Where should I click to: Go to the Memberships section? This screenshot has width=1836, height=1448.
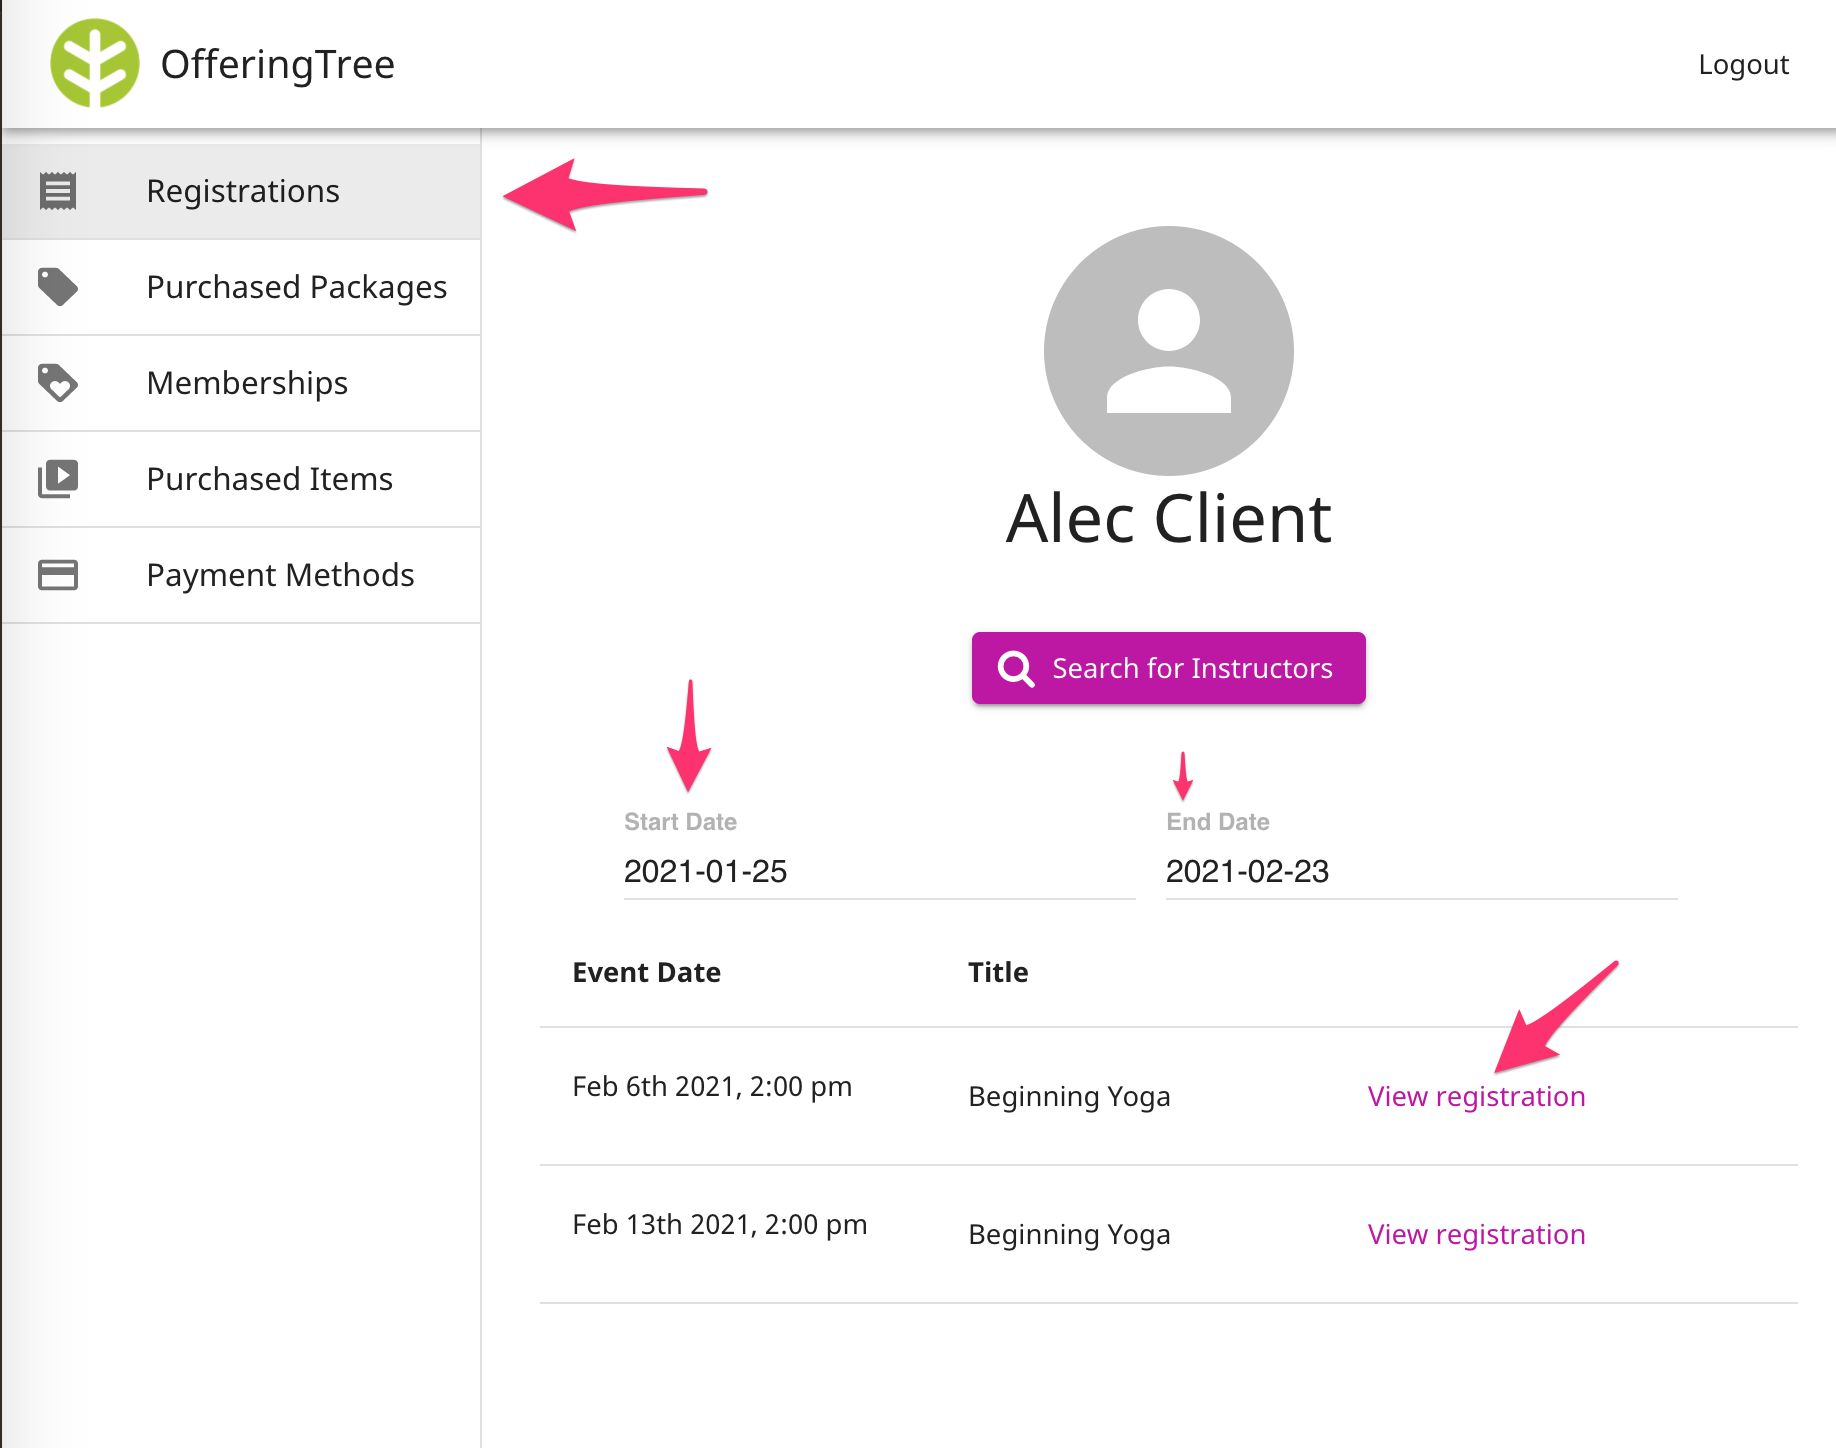[x=241, y=383]
